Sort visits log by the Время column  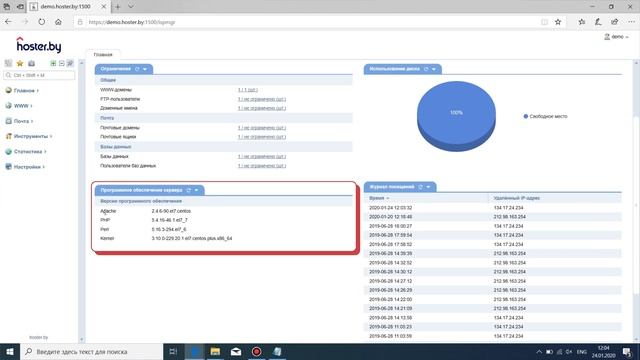379,198
